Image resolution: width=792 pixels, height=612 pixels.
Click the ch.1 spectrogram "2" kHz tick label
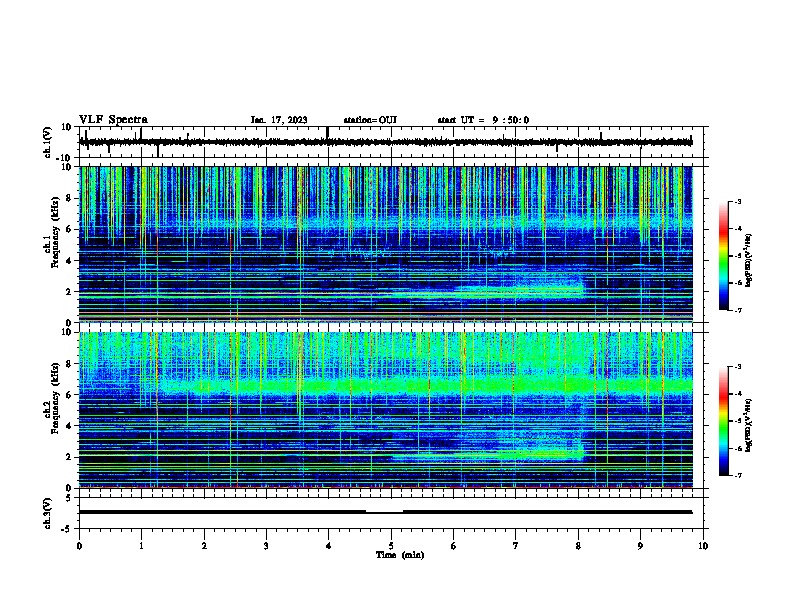tap(69, 292)
